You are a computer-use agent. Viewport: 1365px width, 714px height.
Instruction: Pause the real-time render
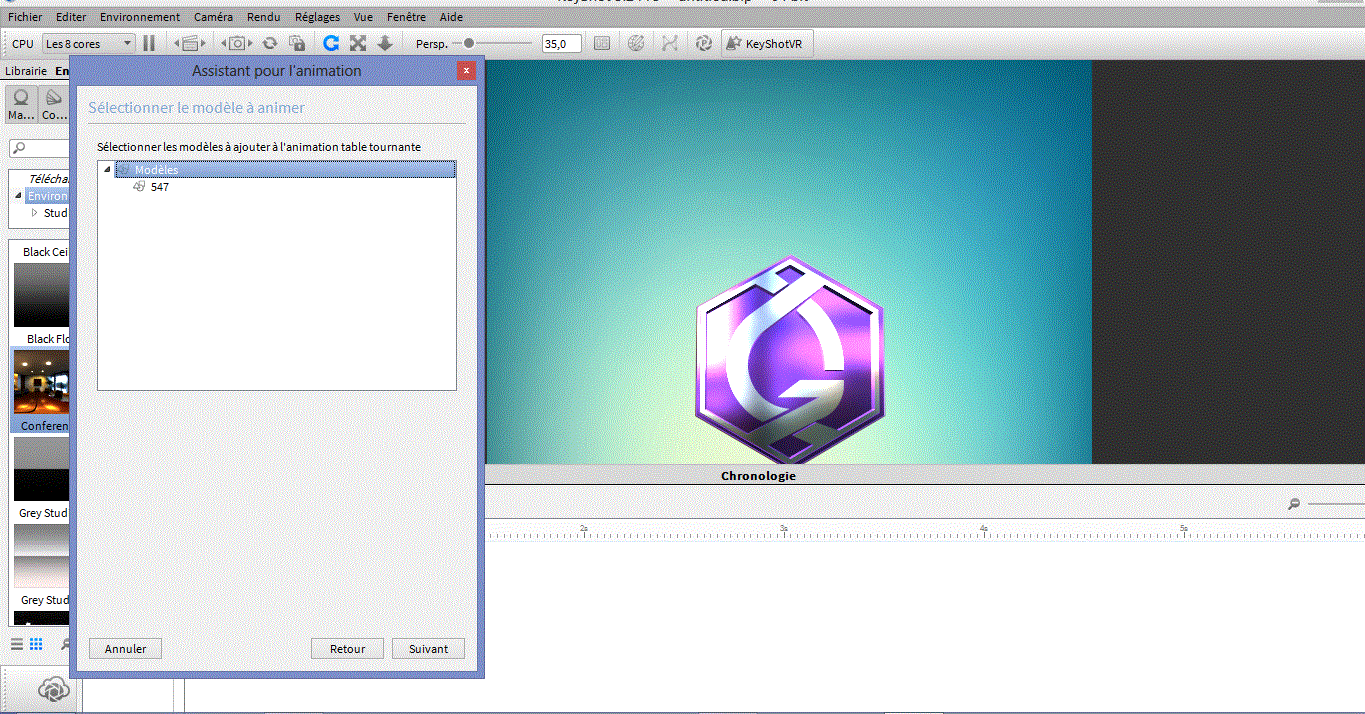pos(149,43)
